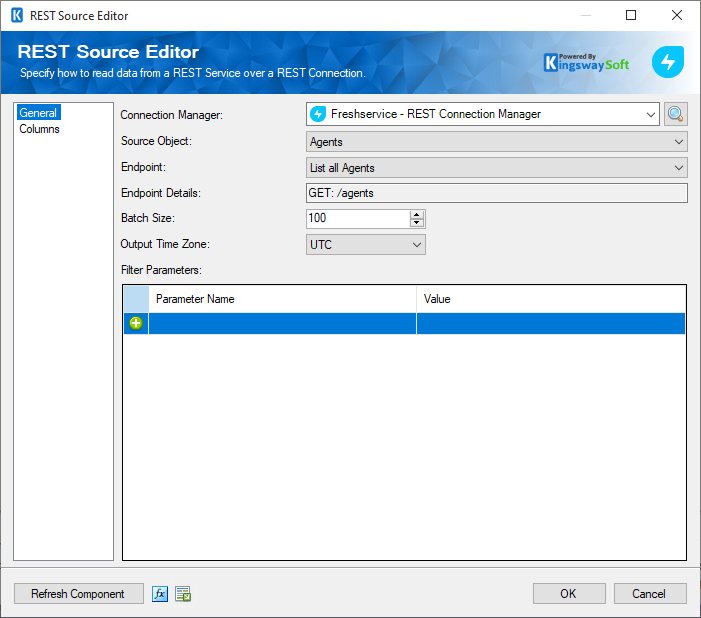Open the documentation icon beside fx
This screenshot has height=618, width=701.
(x=183, y=594)
